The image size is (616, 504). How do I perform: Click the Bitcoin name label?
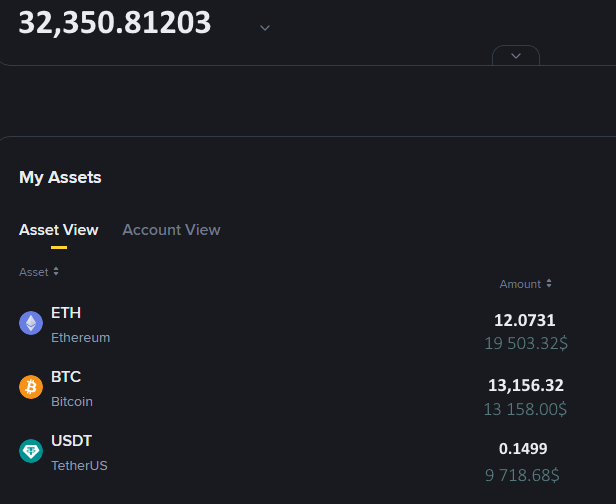coord(72,402)
